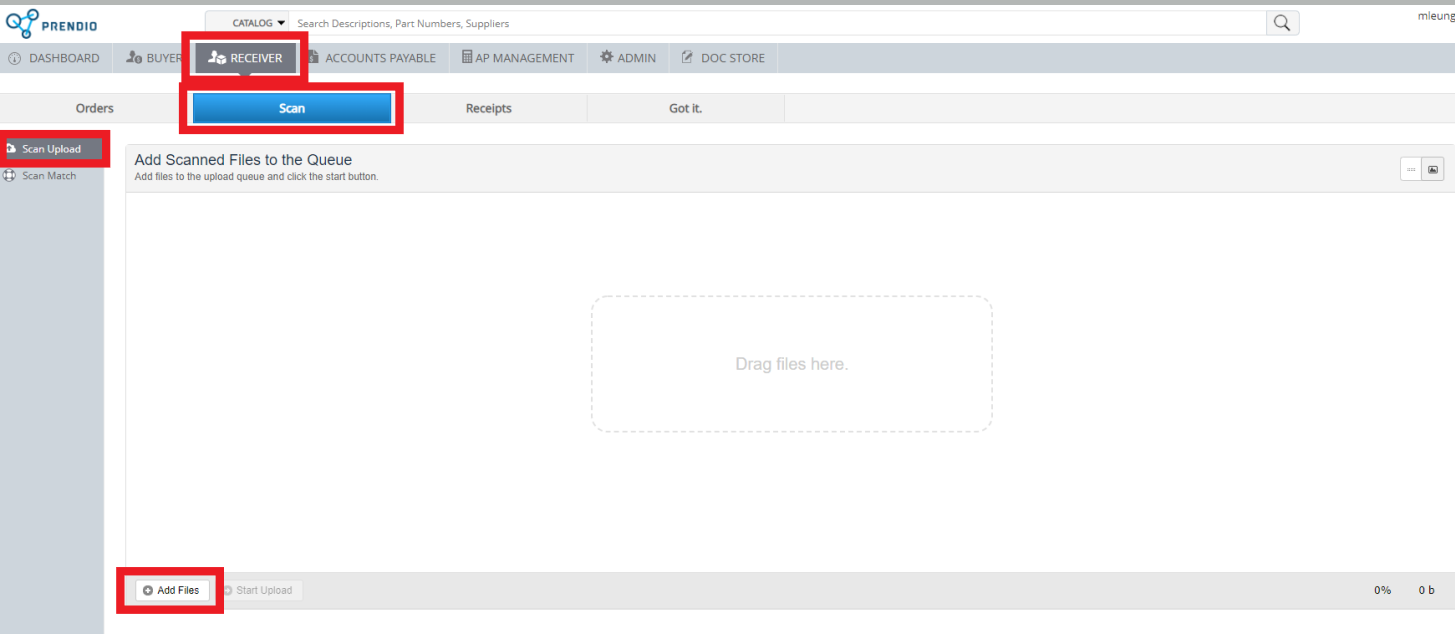Screen dimensions: 1455x634
Task: Click the Dashboard gauge icon
Action: pos(15,58)
